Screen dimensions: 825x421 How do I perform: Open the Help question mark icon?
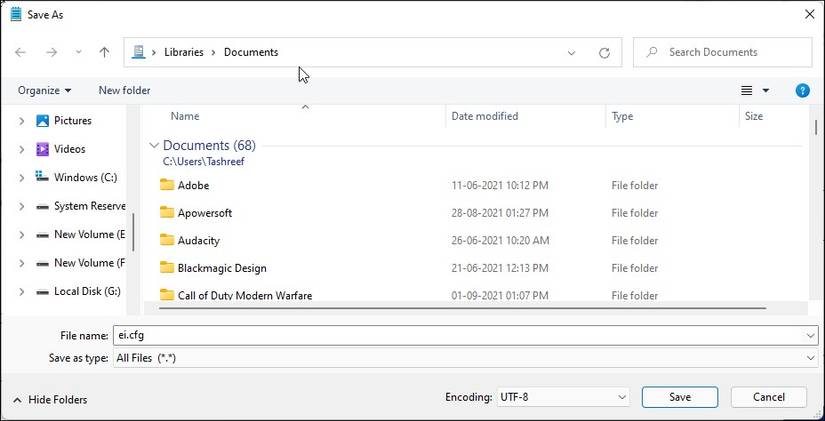click(x=802, y=90)
